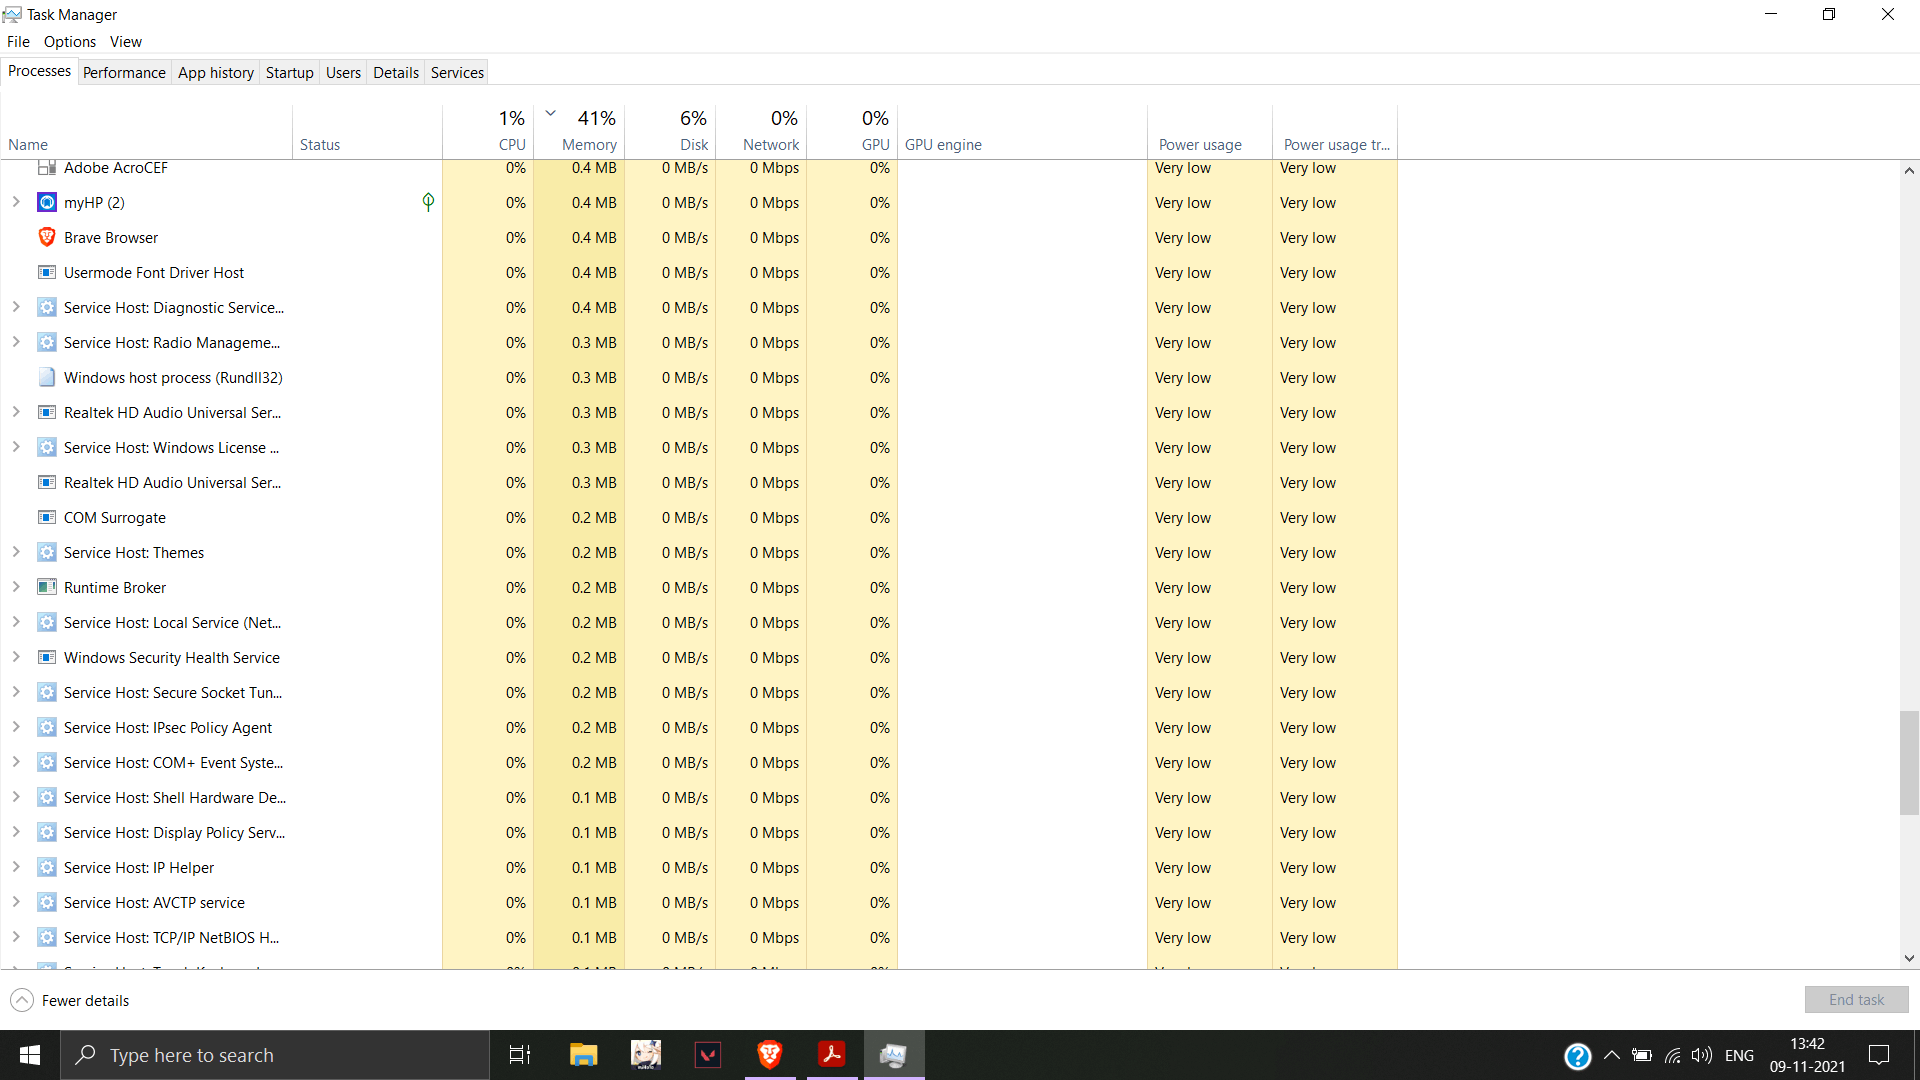Open the Options menu
This screenshot has width=1920, height=1080.
coord(69,41)
